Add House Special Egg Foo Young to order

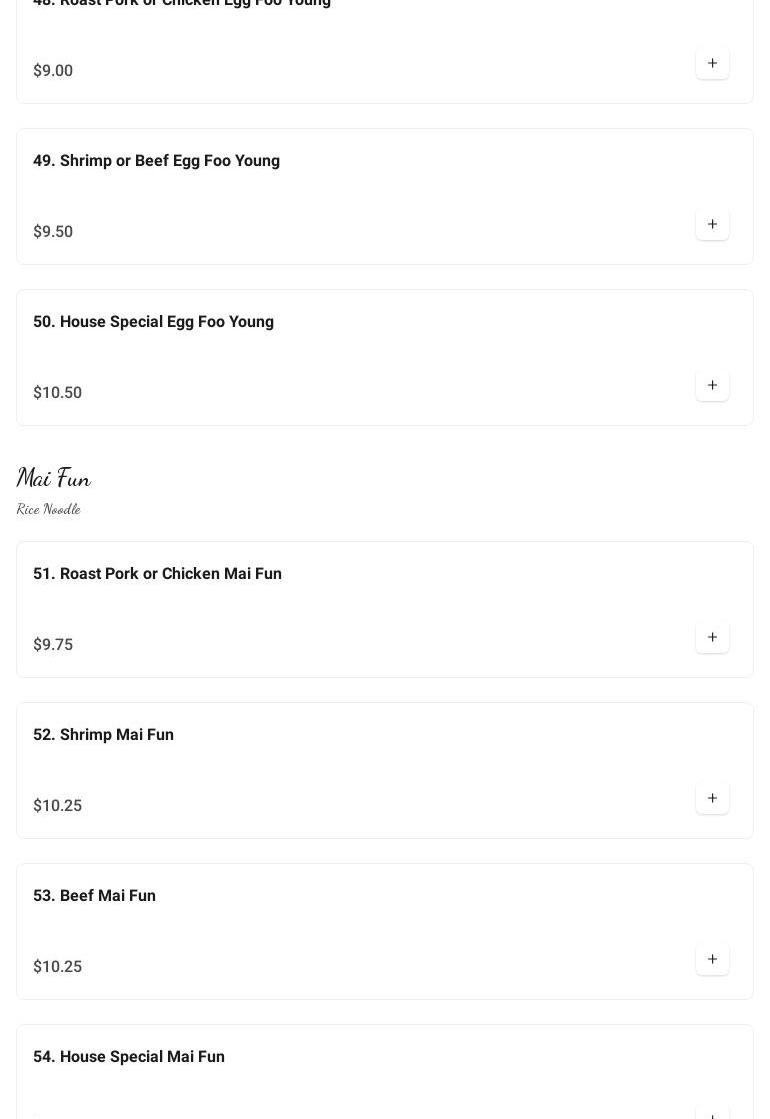pyautogui.click(x=712, y=385)
